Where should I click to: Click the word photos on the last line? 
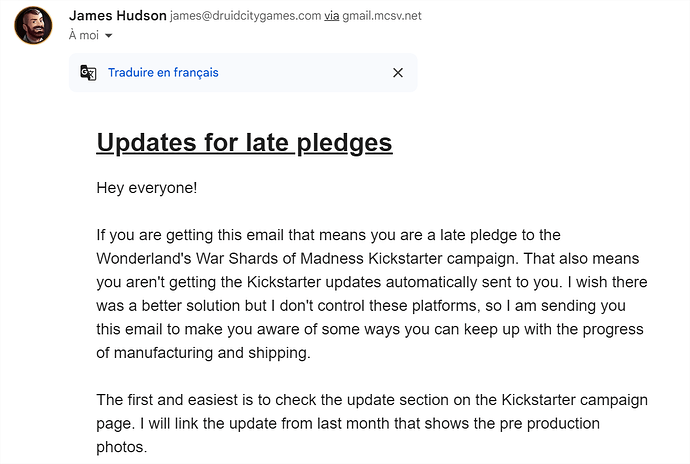(x=120, y=447)
